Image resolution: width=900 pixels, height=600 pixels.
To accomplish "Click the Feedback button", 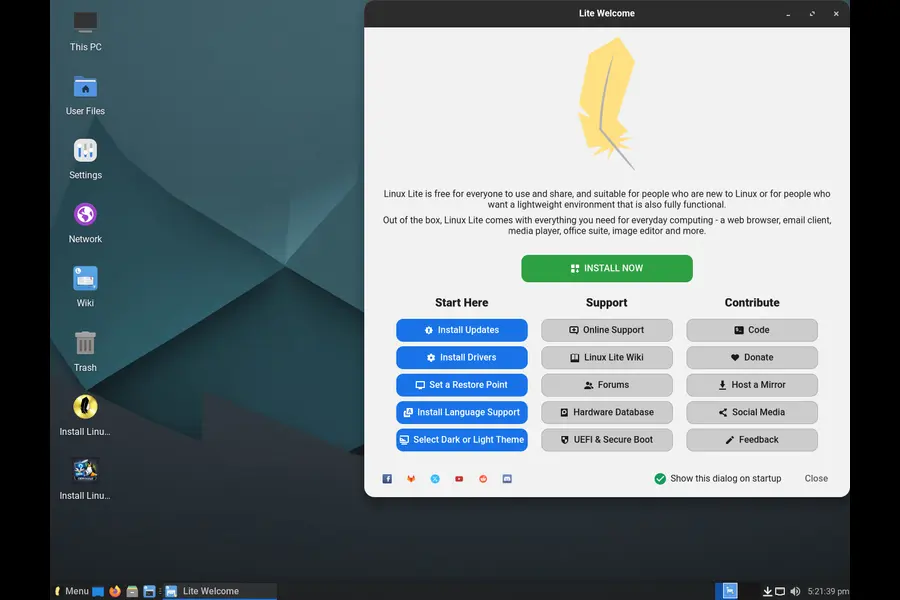I will (752, 440).
